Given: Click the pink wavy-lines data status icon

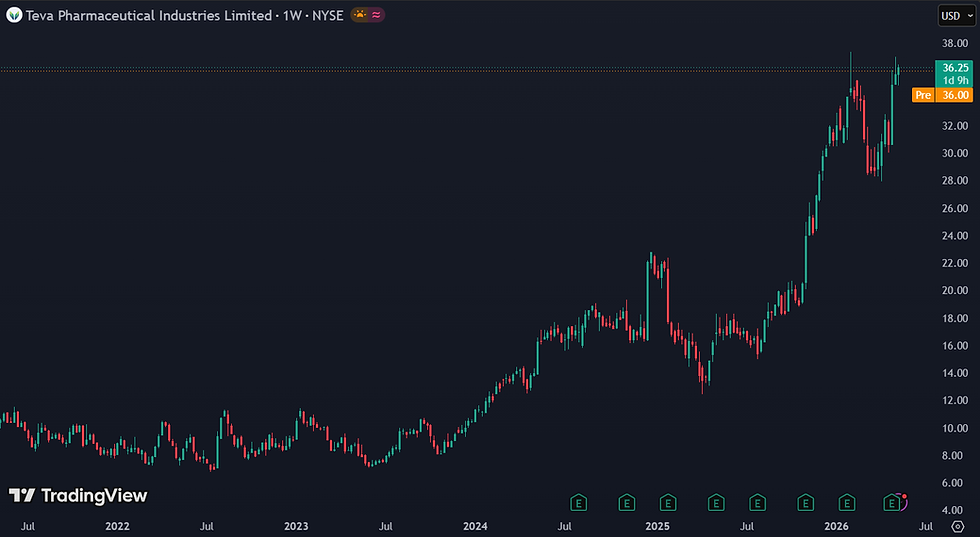Looking at the screenshot, I should pyautogui.click(x=376, y=15).
